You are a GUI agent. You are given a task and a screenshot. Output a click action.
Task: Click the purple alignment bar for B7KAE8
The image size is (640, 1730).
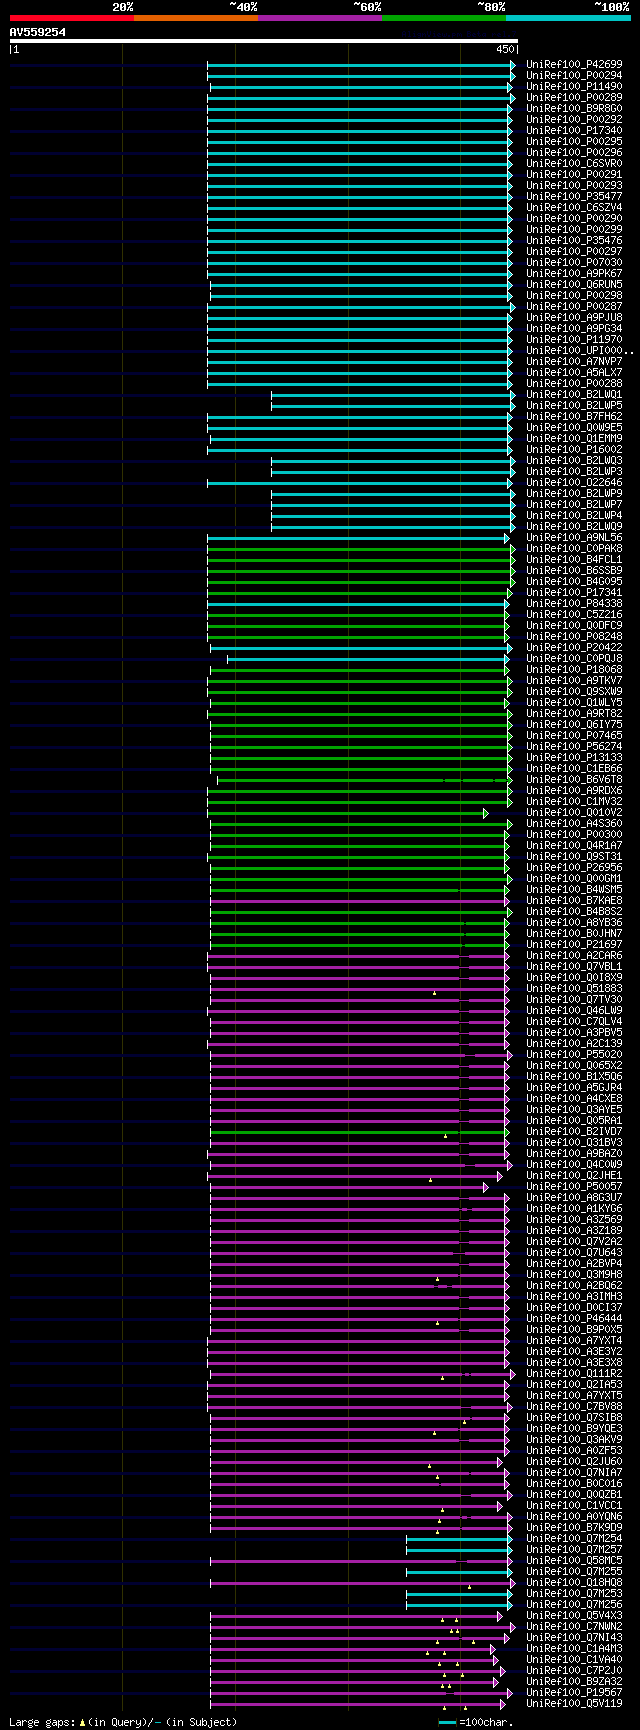[x=359, y=901]
